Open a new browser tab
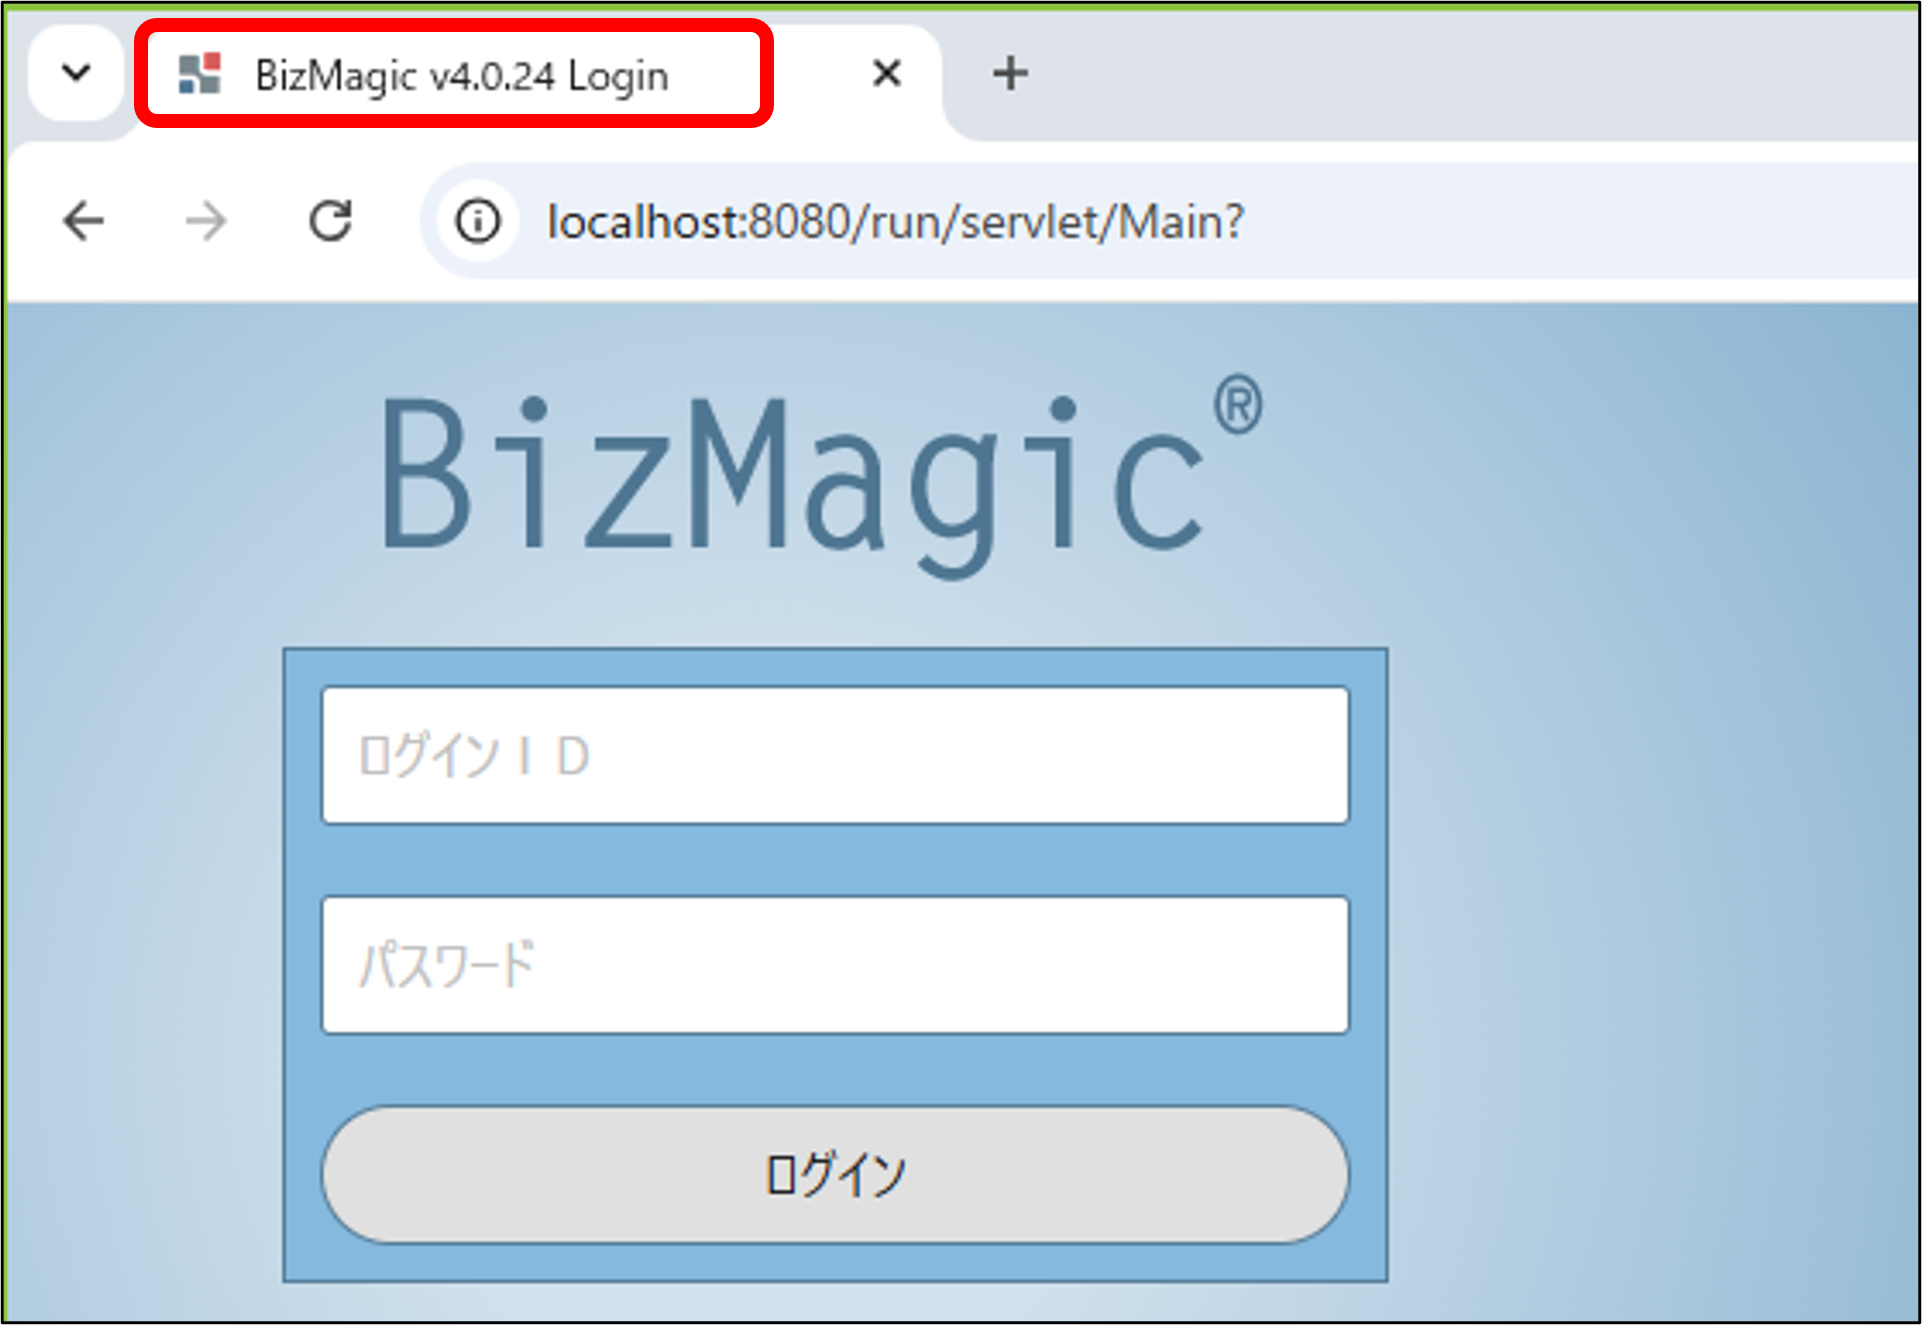The width and height of the screenshot is (1922, 1325). (x=1010, y=73)
